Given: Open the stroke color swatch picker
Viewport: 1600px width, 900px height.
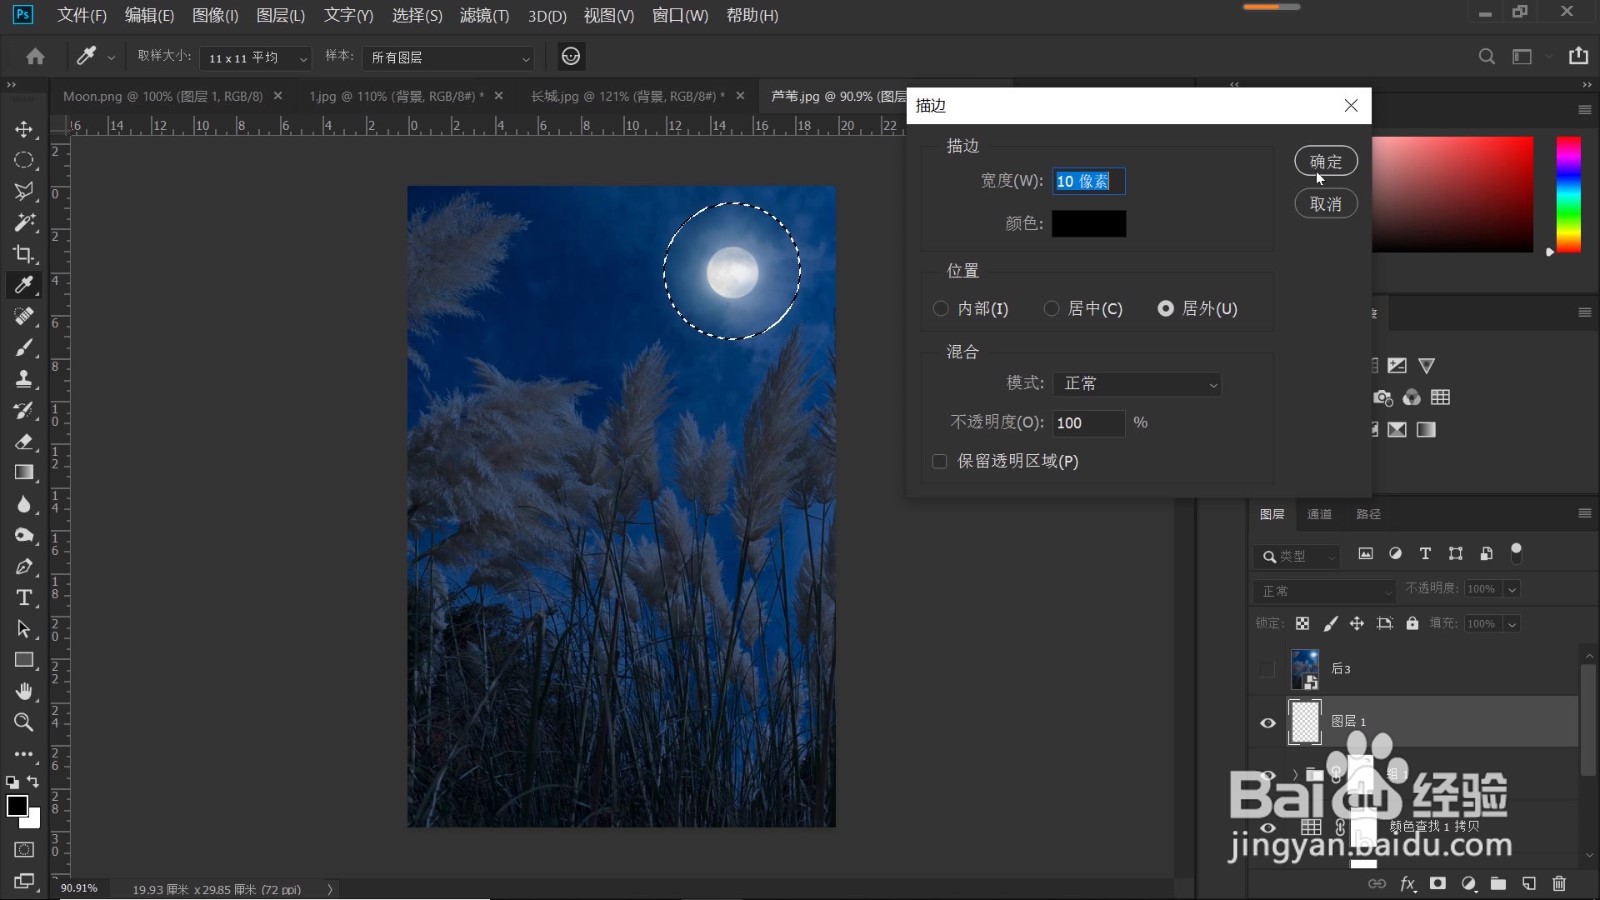Looking at the screenshot, I should click(x=1090, y=224).
